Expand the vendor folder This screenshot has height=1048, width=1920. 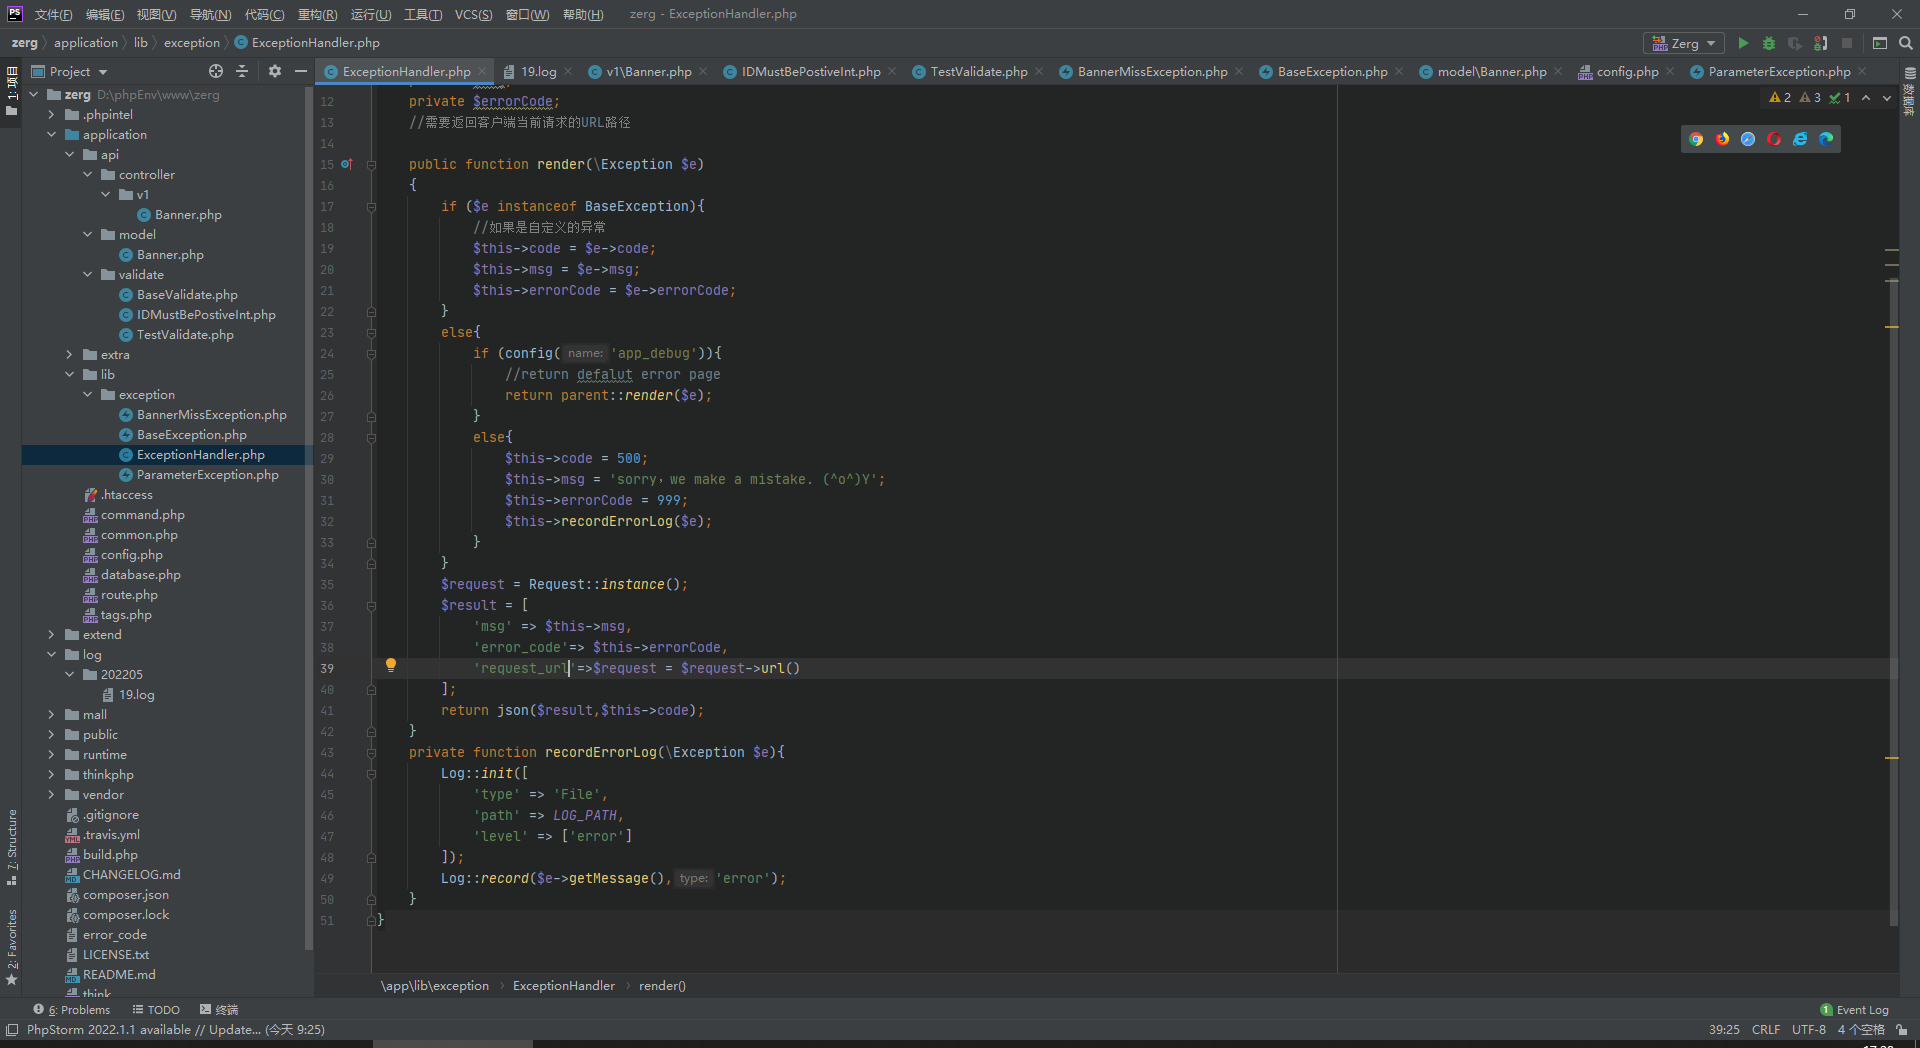(52, 795)
